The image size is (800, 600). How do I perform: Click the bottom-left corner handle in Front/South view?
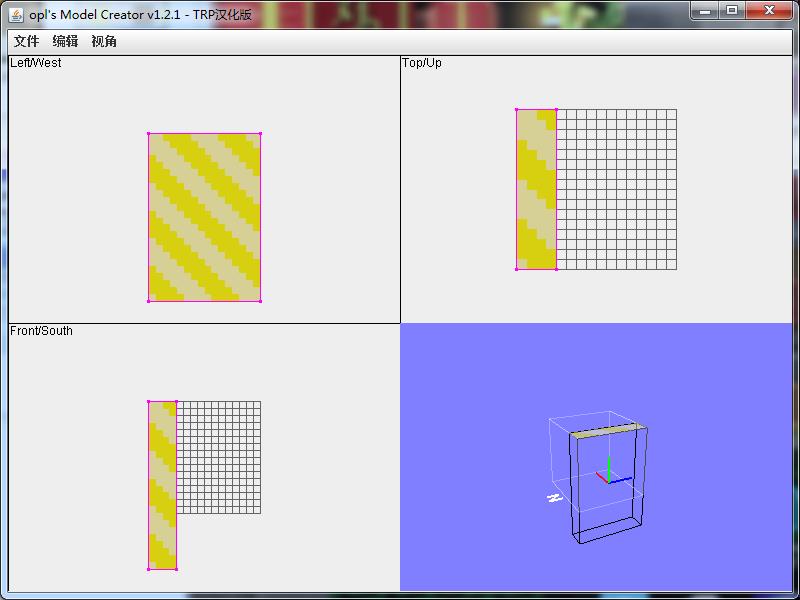coord(149,569)
